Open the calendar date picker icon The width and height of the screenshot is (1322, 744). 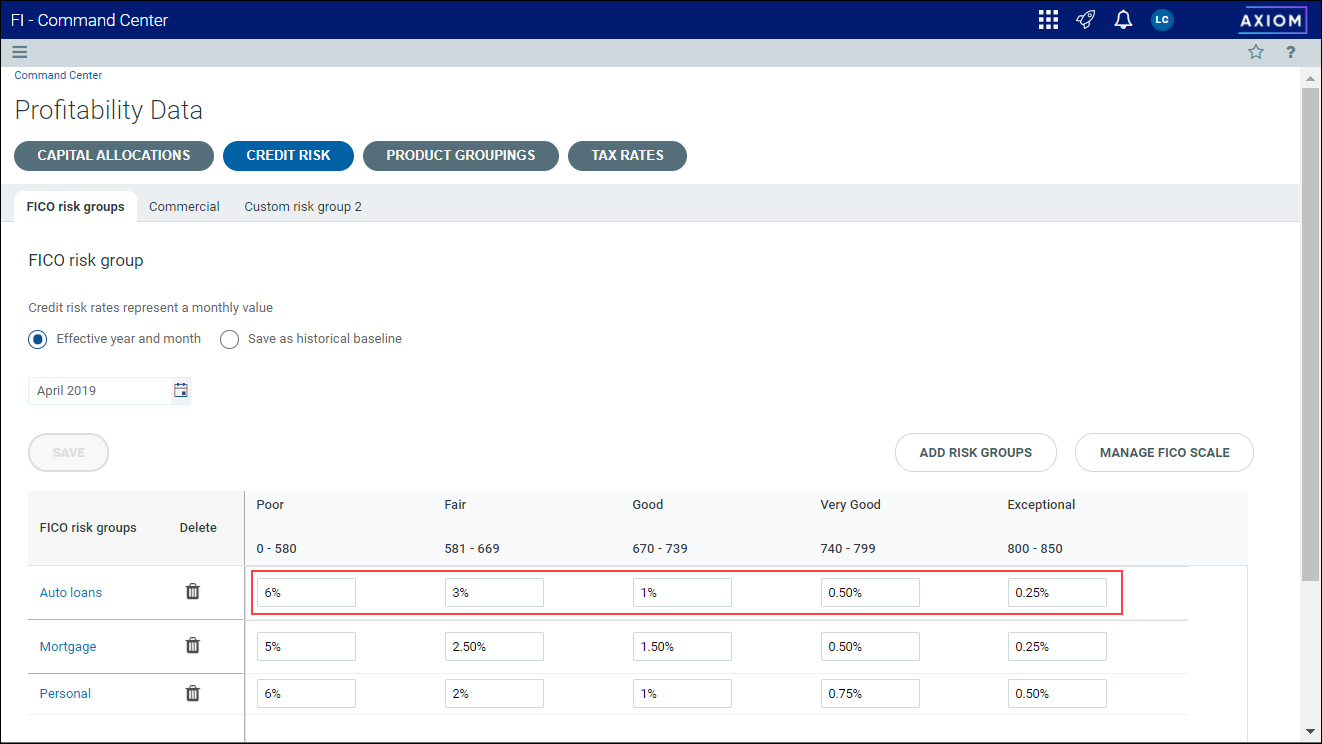click(x=181, y=390)
